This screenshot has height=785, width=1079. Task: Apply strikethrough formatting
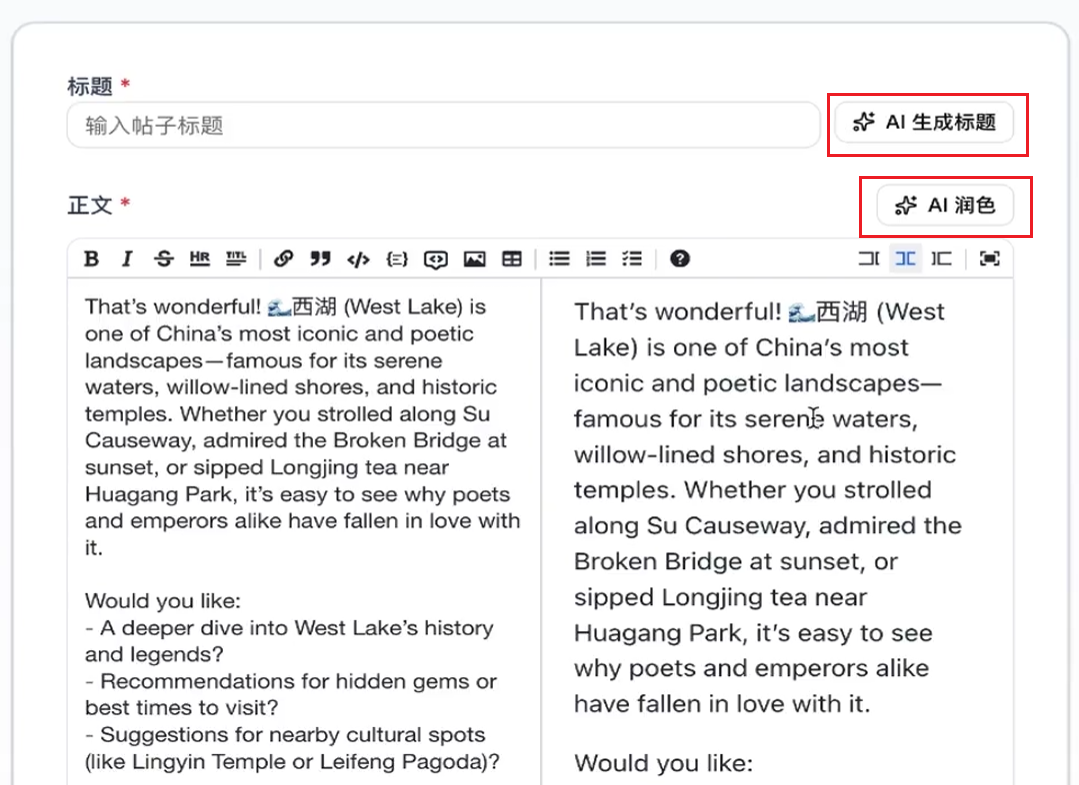pos(164,259)
